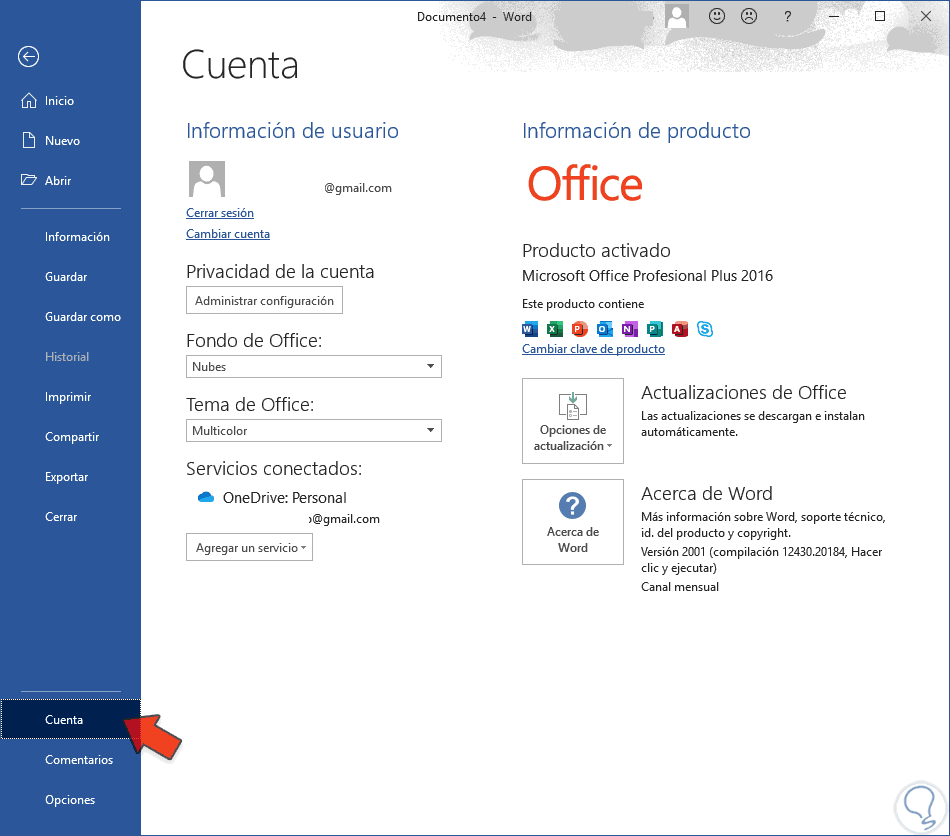
Task: Open Help question mark in title bar
Action: pos(788,16)
